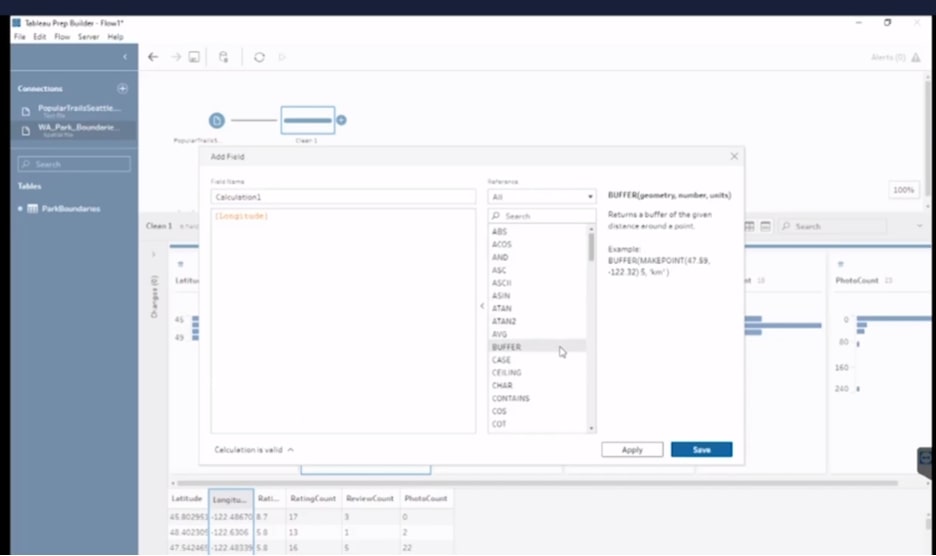This screenshot has width=936, height=556.
Task: Click the Latitude column header in grid
Action: tap(187, 498)
